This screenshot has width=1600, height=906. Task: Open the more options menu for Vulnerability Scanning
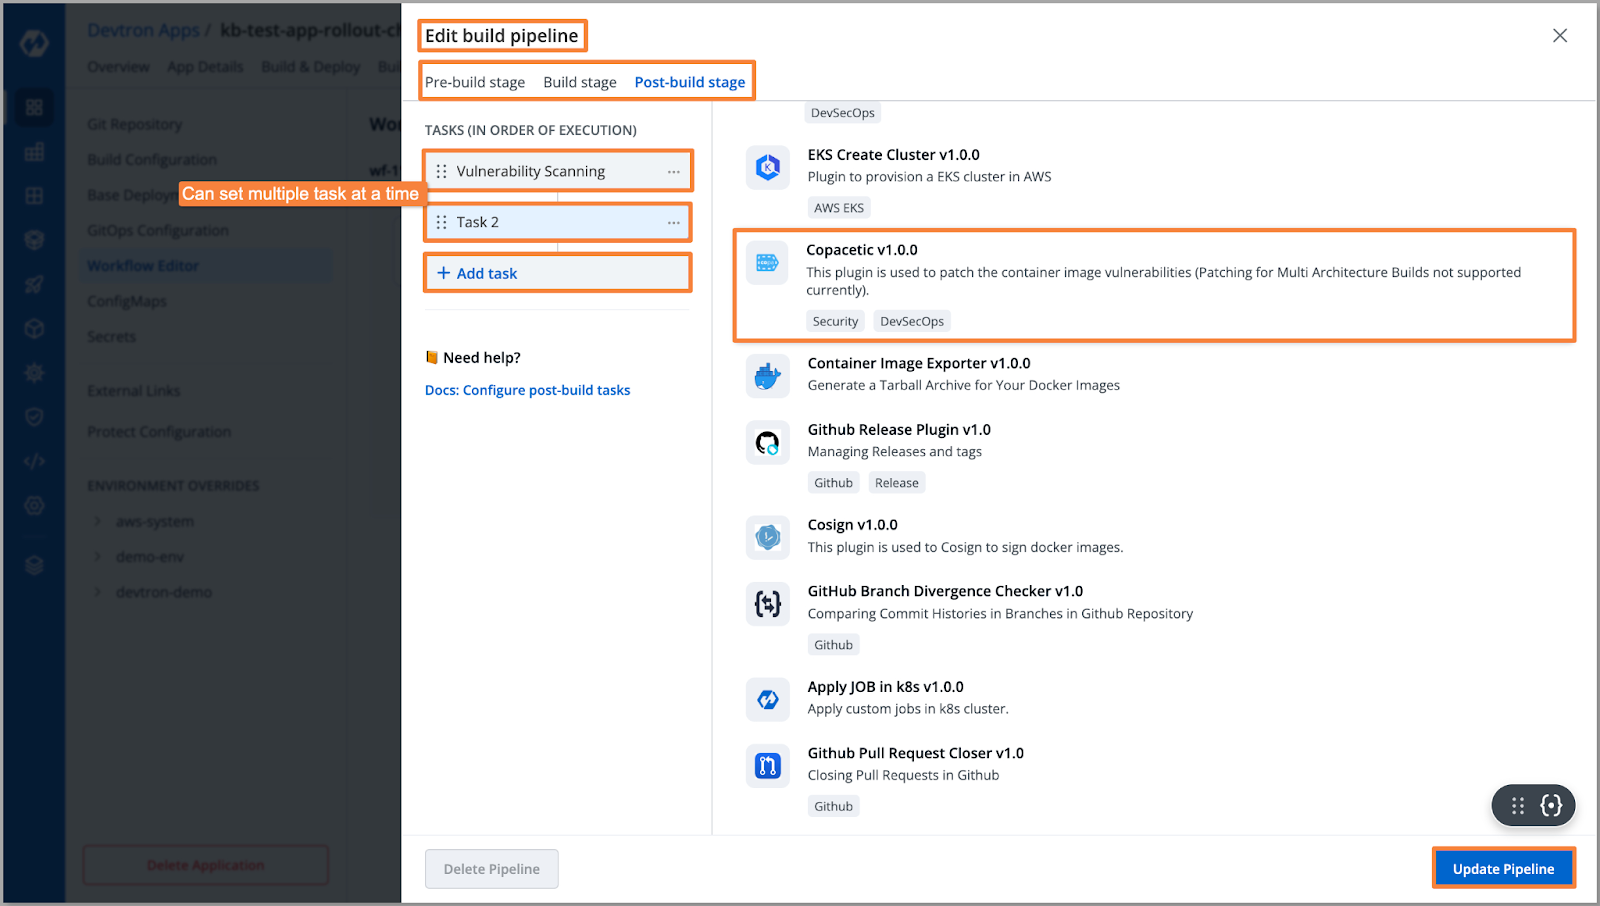[x=674, y=172]
